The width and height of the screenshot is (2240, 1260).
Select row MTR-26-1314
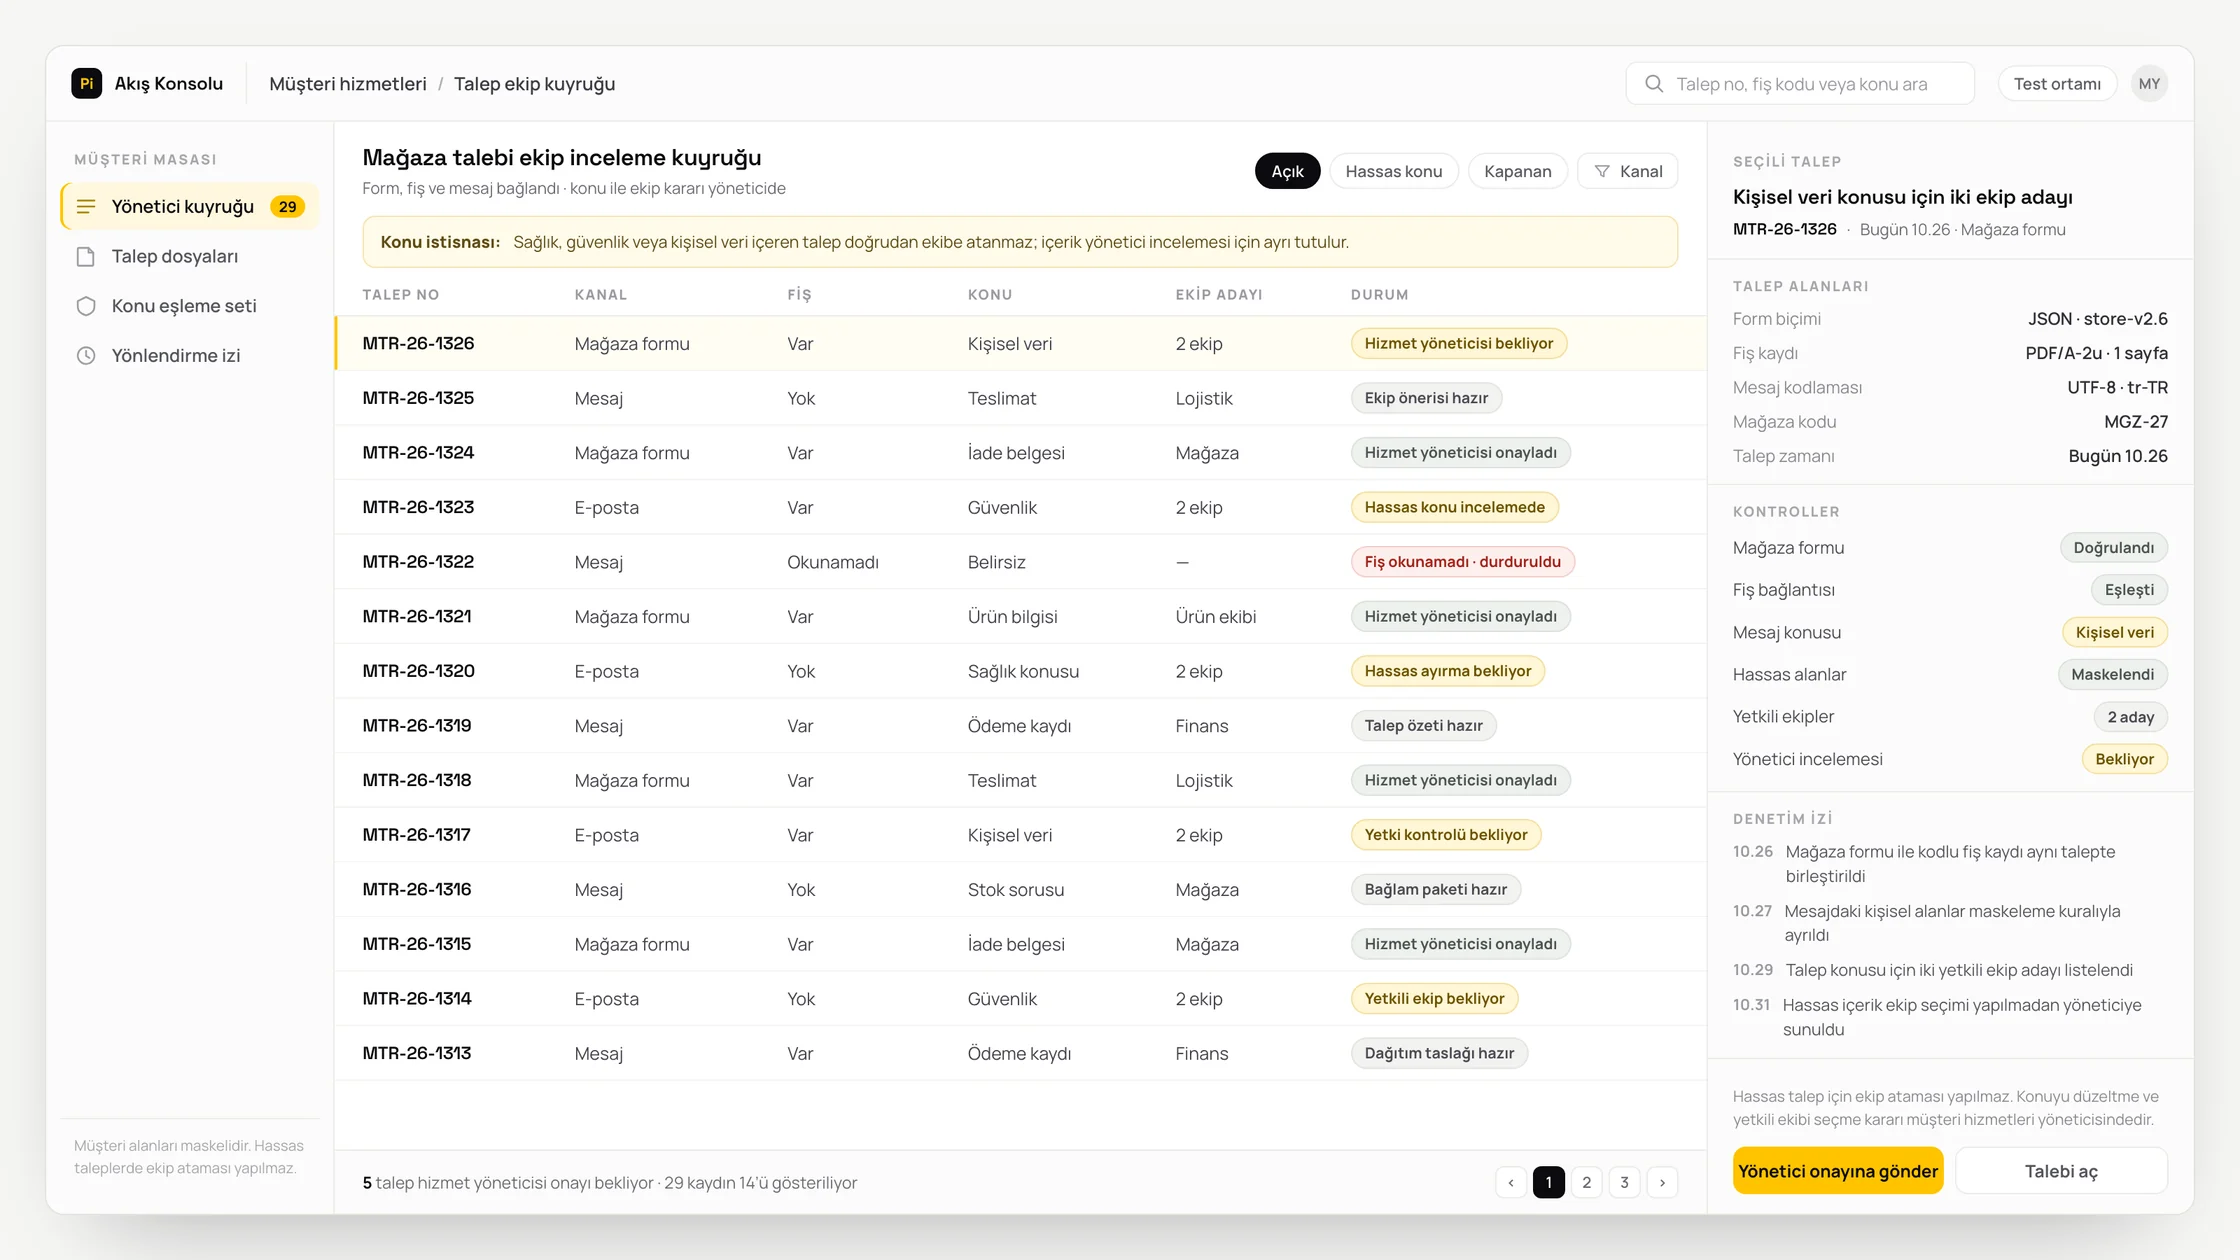(1020, 999)
